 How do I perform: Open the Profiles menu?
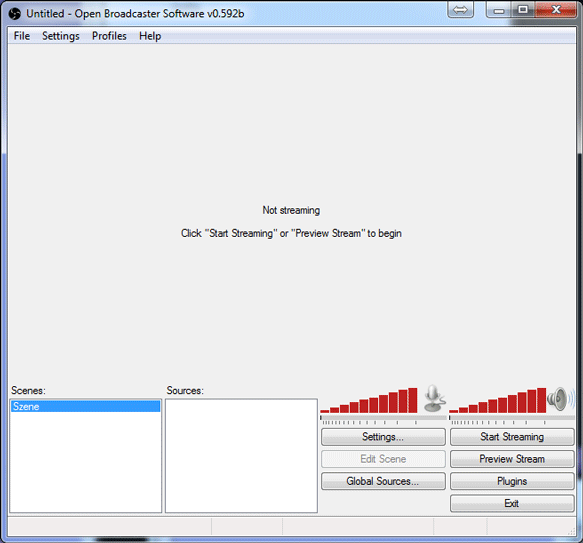click(x=109, y=36)
